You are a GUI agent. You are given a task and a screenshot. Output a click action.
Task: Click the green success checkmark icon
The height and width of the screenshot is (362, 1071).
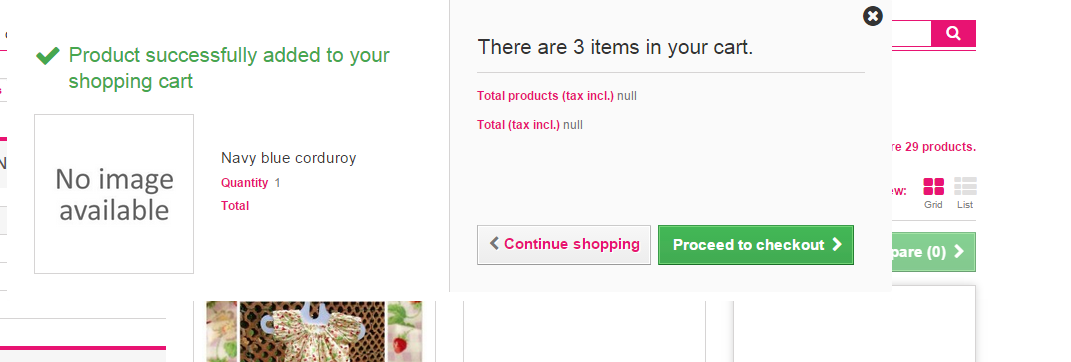[x=47, y=56]
